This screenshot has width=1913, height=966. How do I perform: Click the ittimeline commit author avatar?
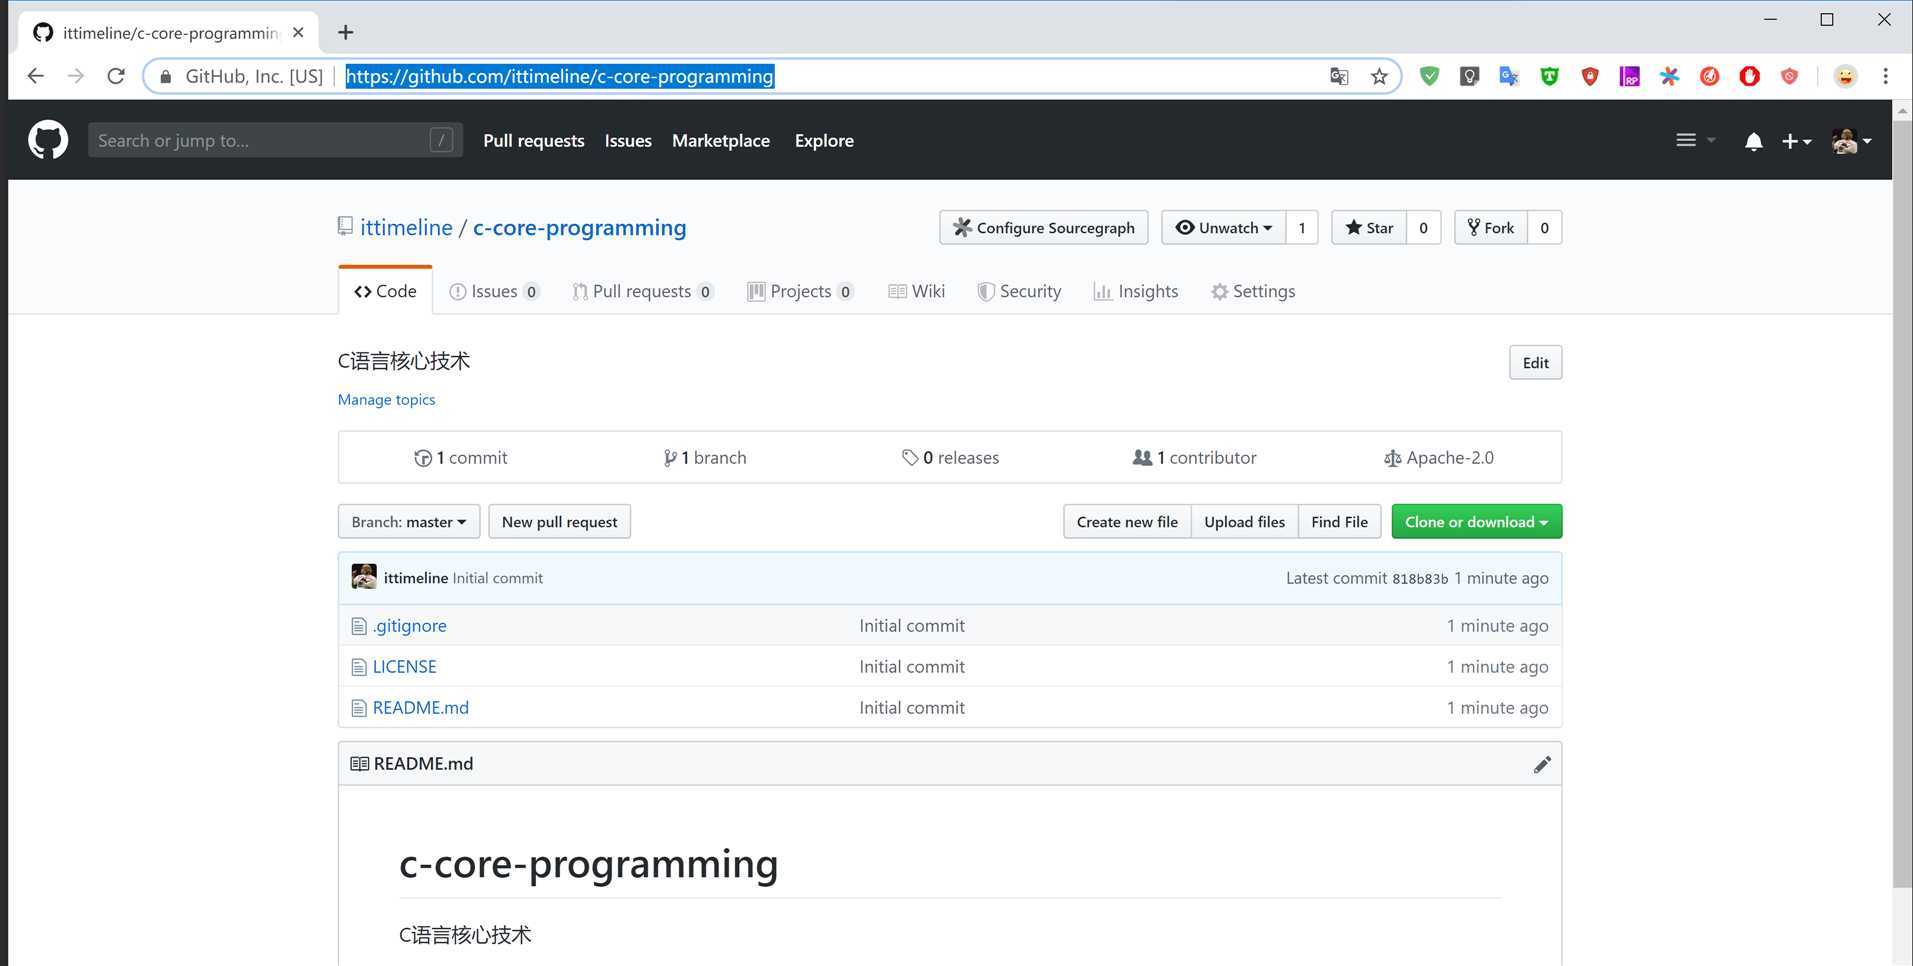coord(364,577)
